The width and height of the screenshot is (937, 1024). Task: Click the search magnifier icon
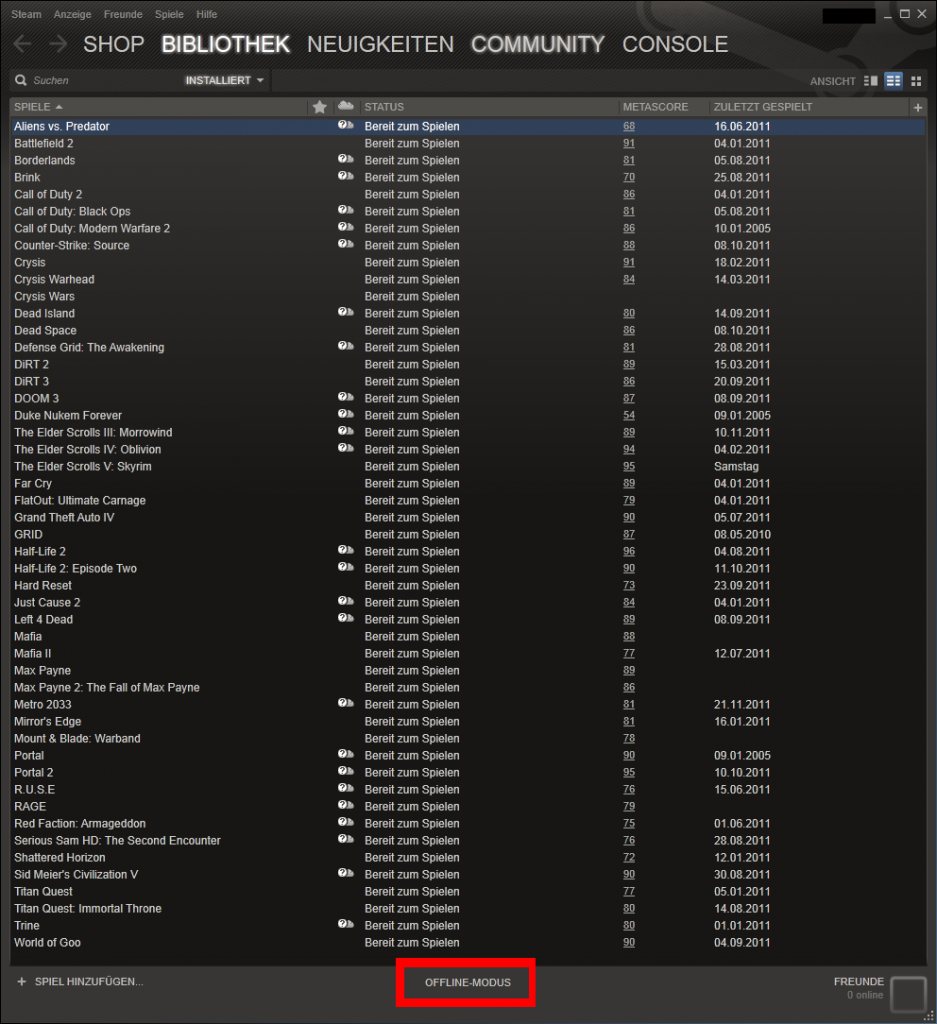(21, 80)
